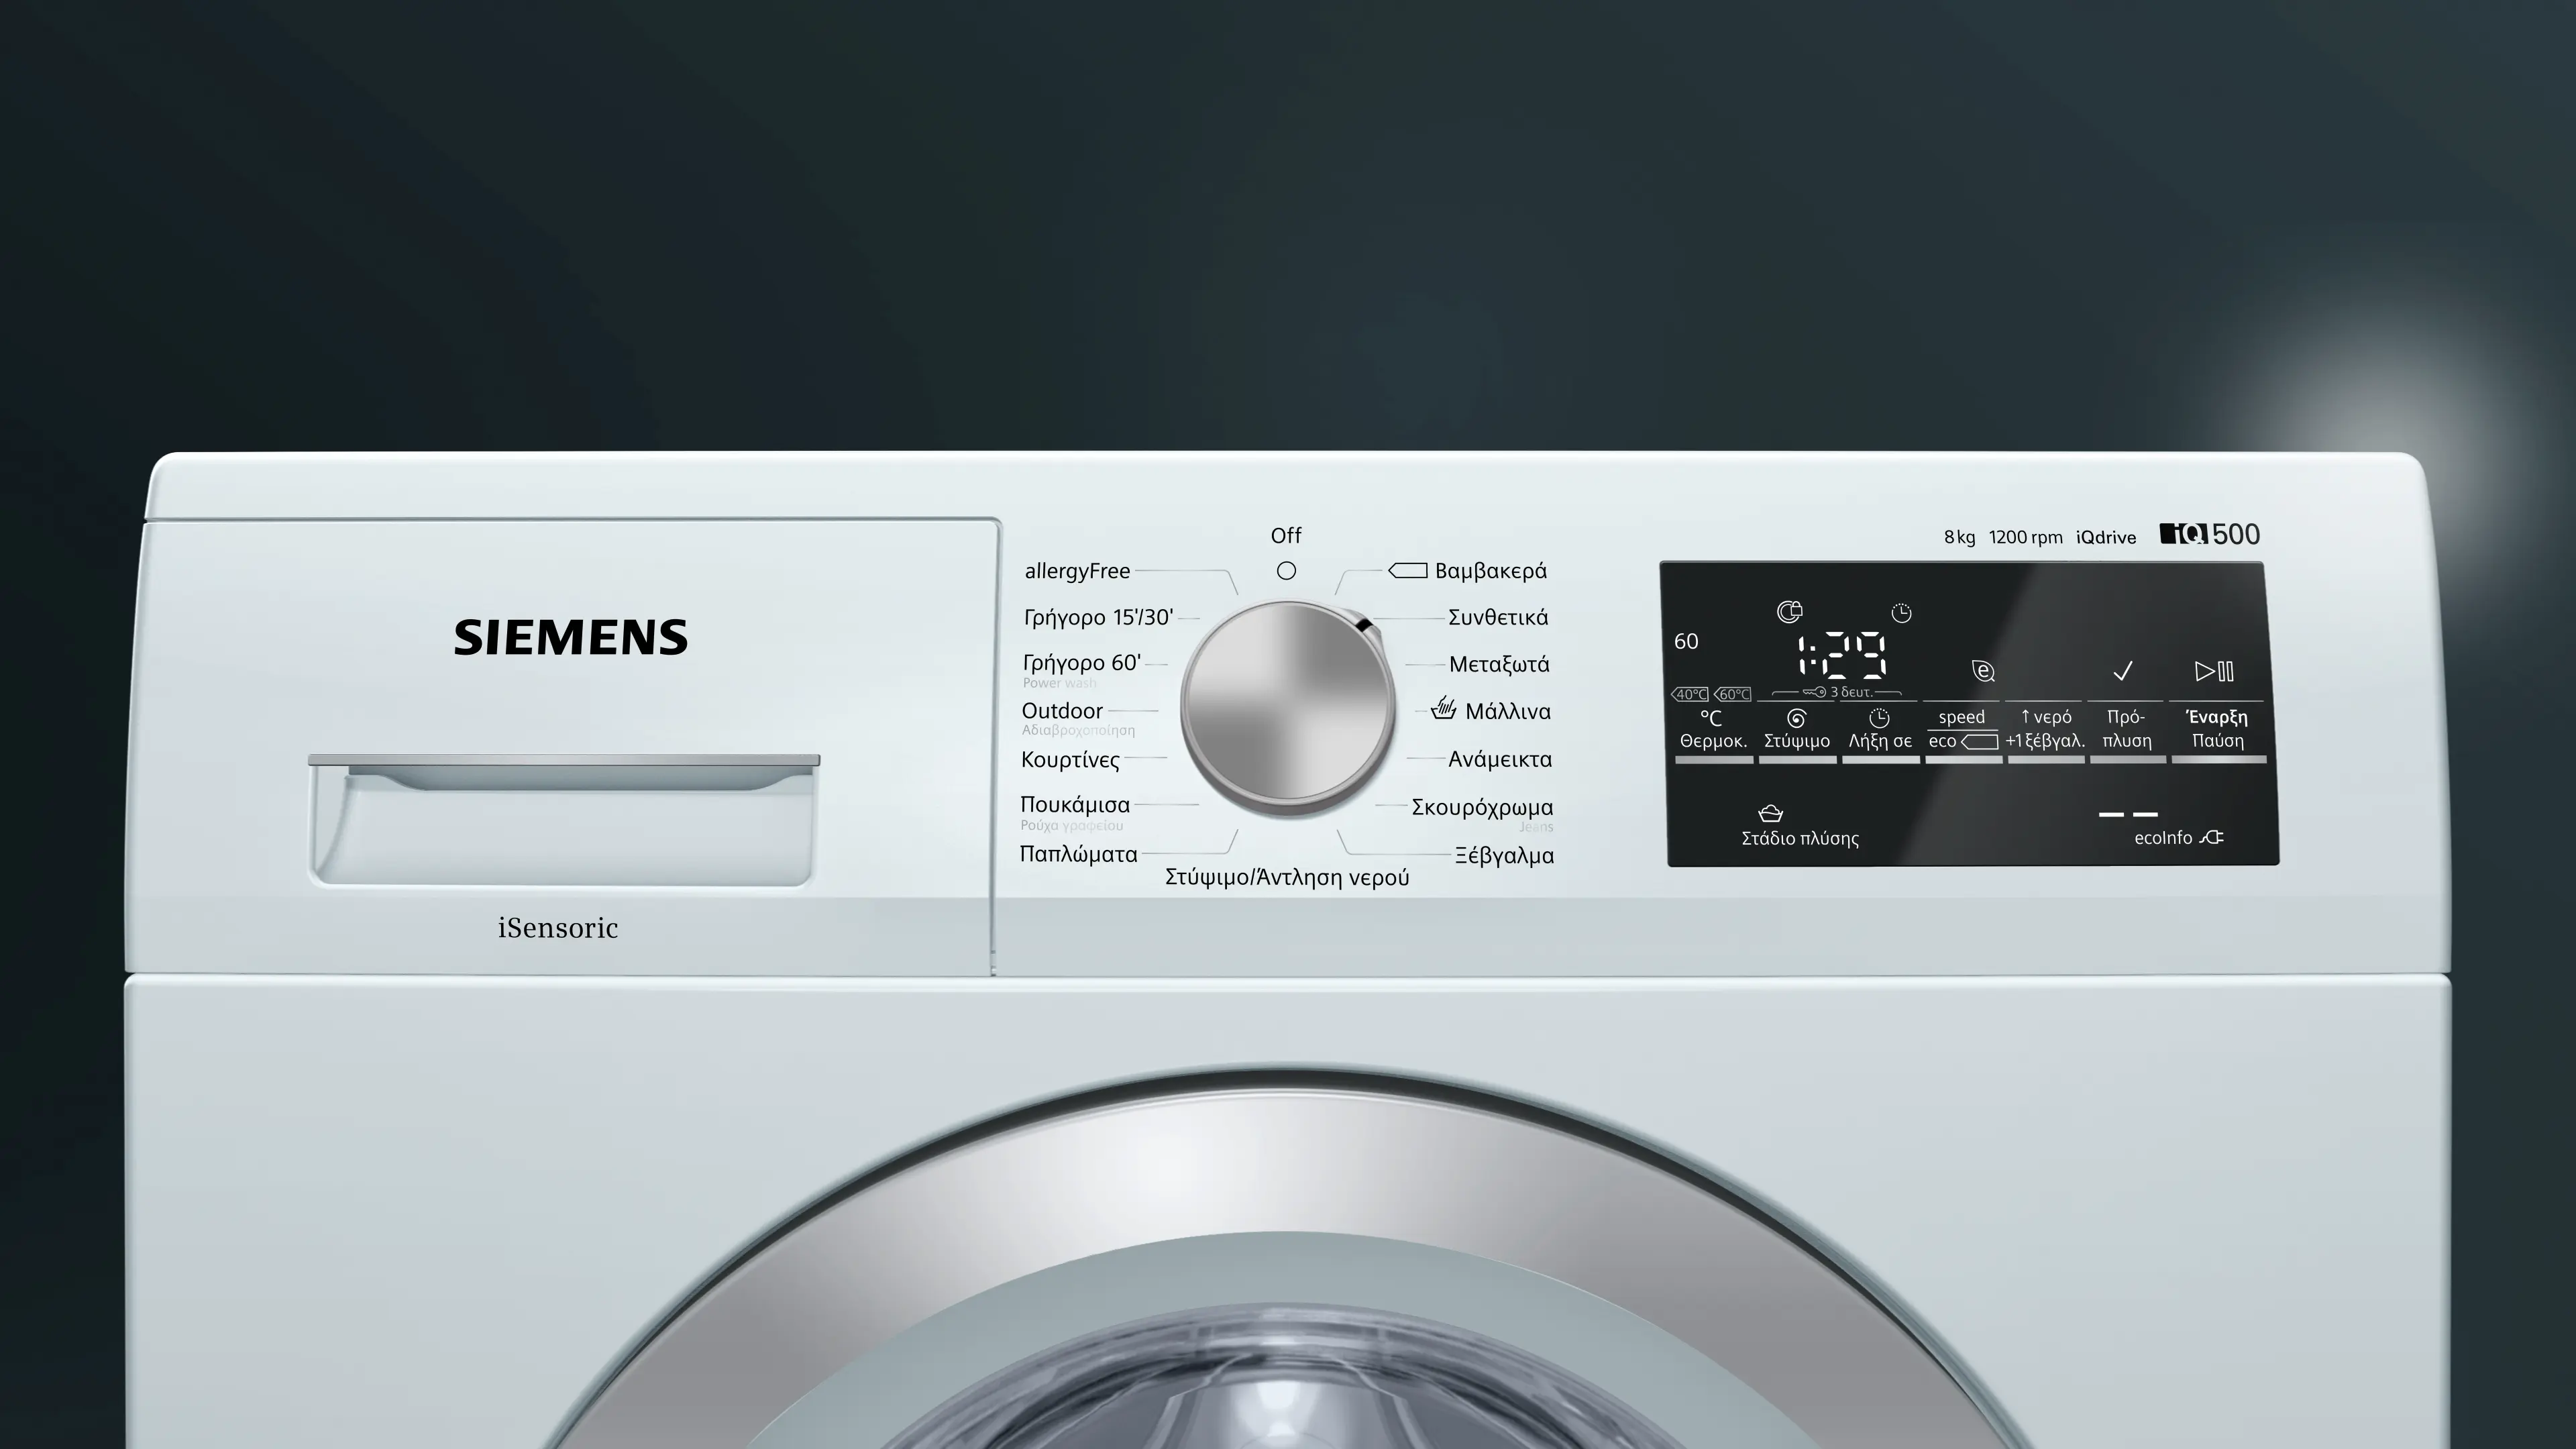
Task: Tap the child lock drum icon
Action: (x=1789, y=611)
